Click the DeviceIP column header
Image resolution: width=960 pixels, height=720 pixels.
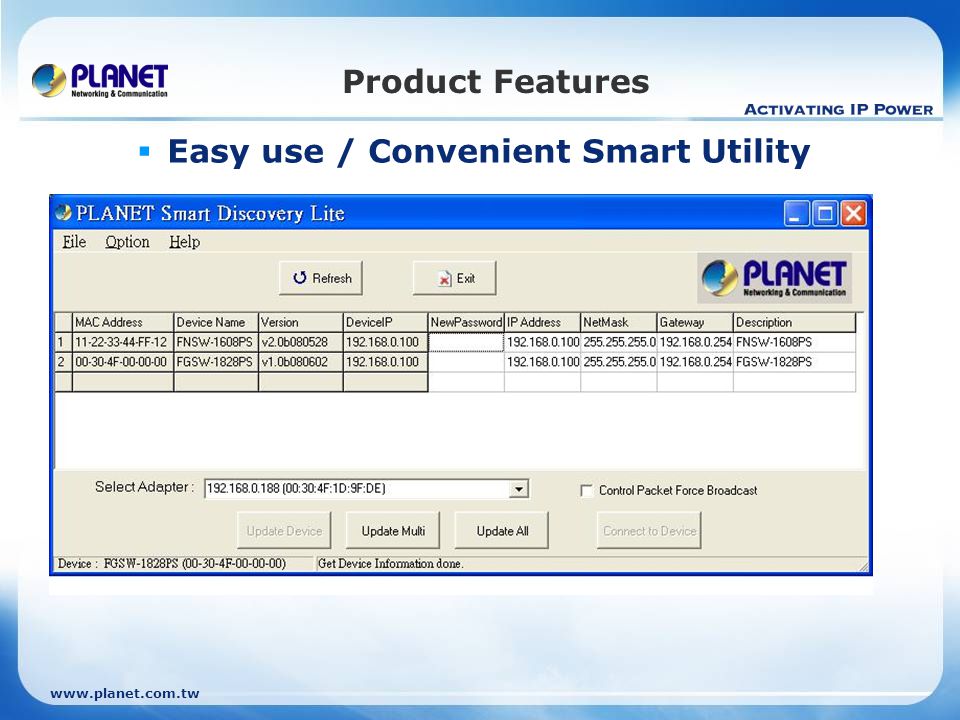(385, 322)
